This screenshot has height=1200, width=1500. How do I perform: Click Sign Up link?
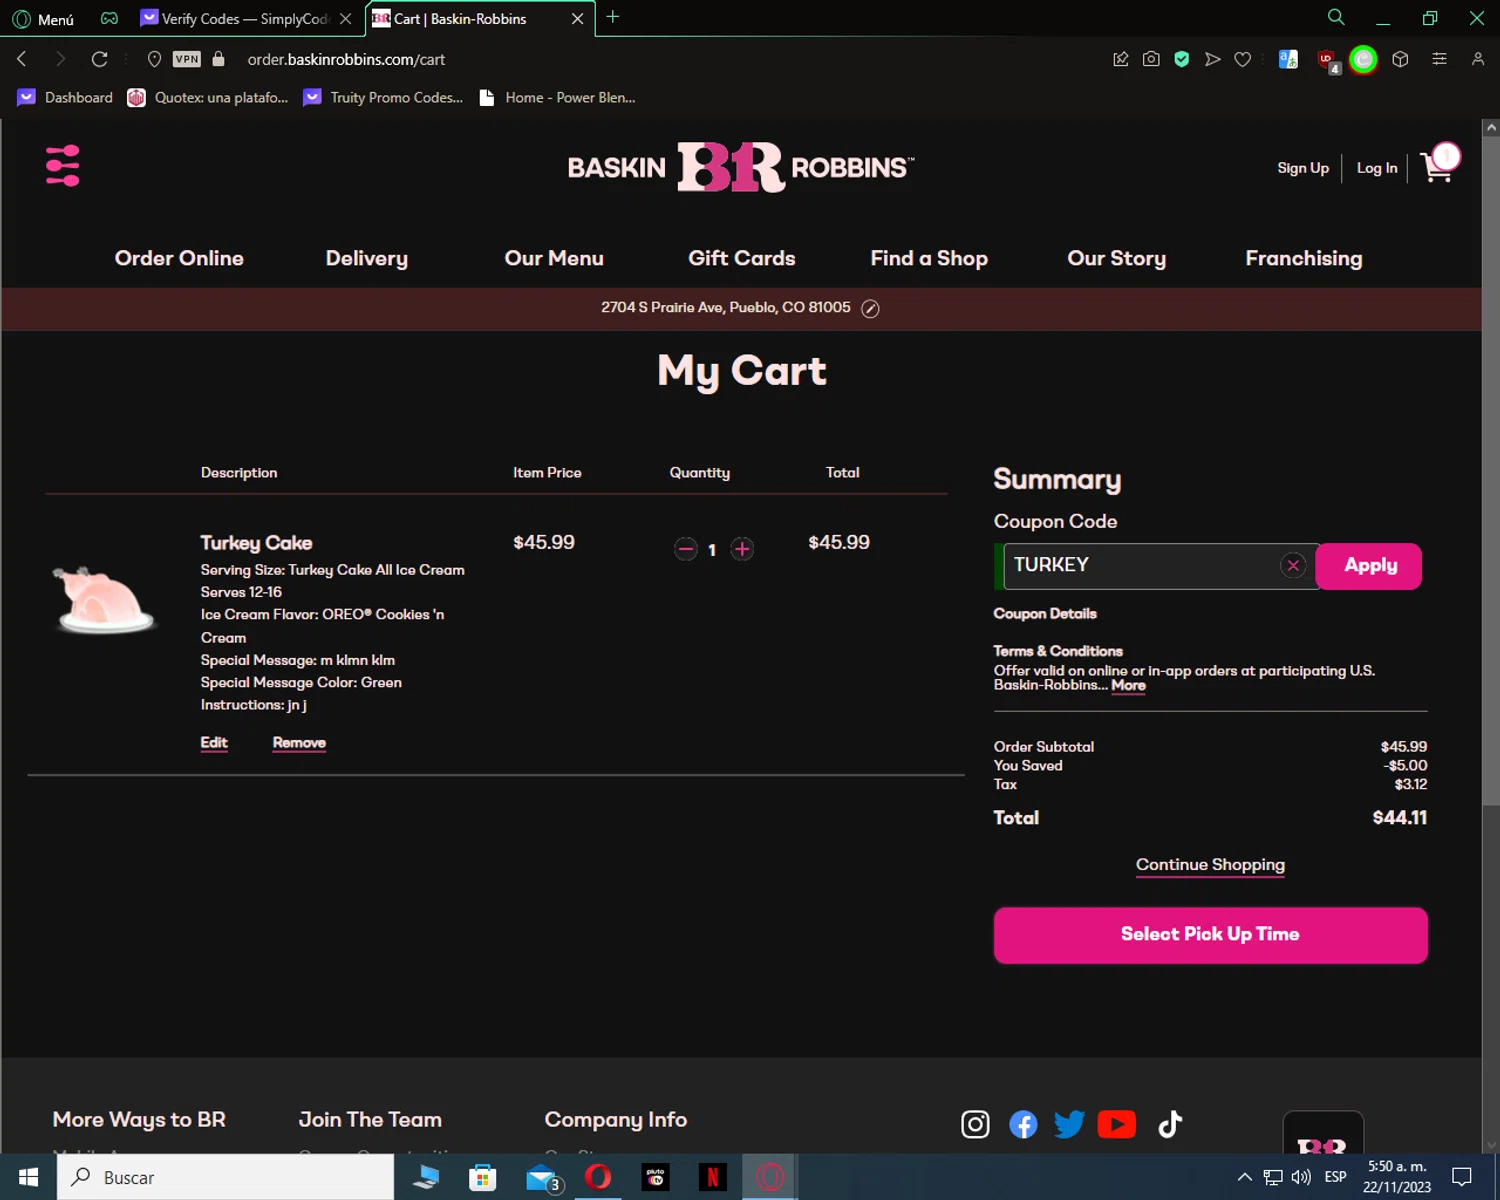tap(1303, 168)
